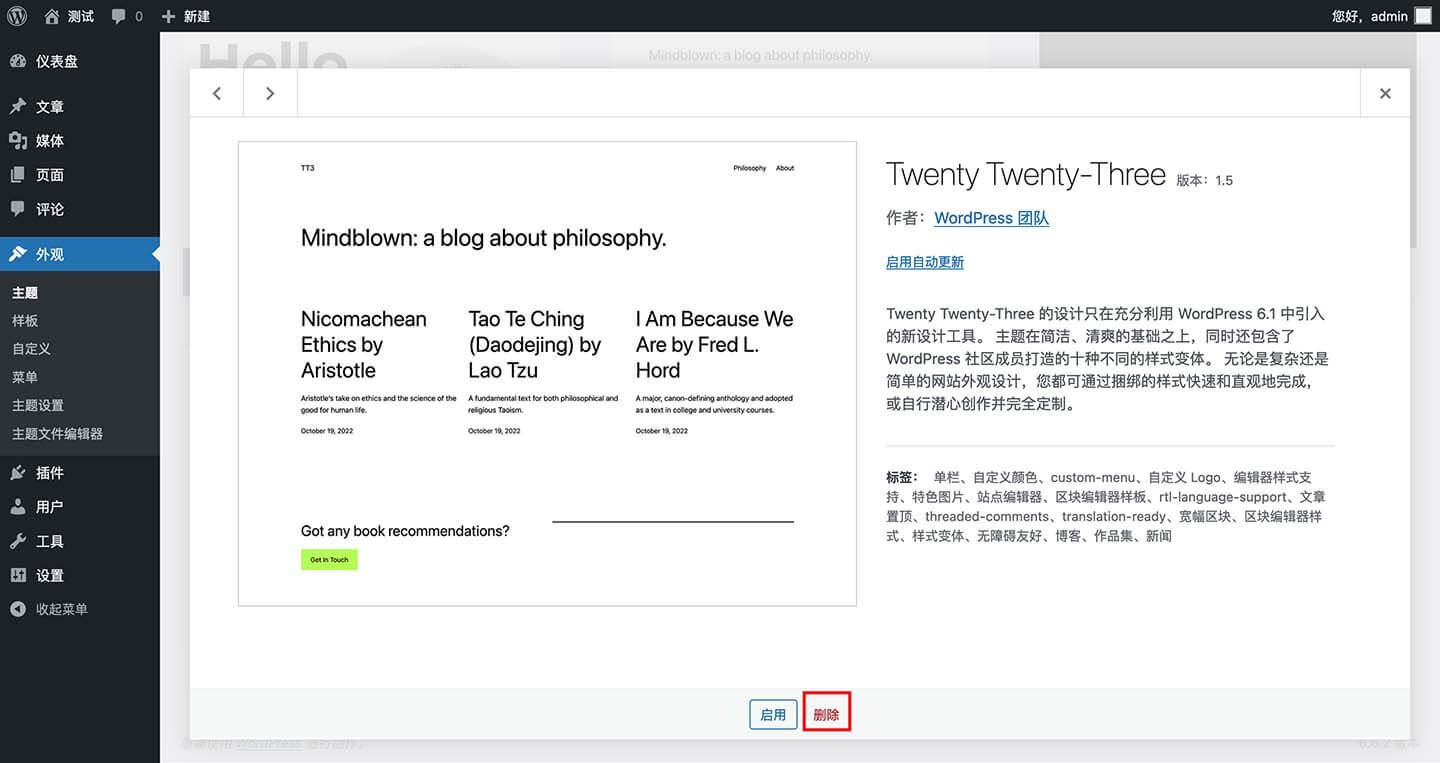The width and height of the screenshot is (1440, 763).
Task: Open 主题文件编辑器 theme file editor
Action: 57,434
